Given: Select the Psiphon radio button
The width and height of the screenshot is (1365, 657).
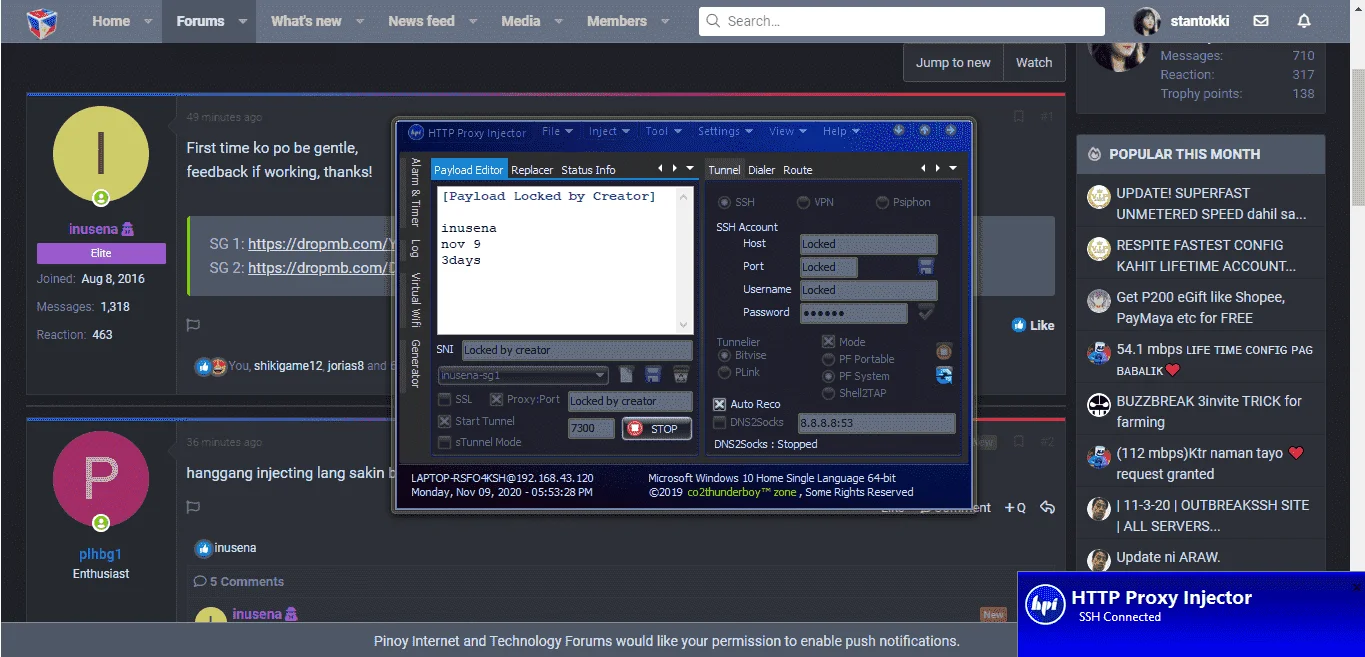Looking at the screenshot, I should click(882, 202).
